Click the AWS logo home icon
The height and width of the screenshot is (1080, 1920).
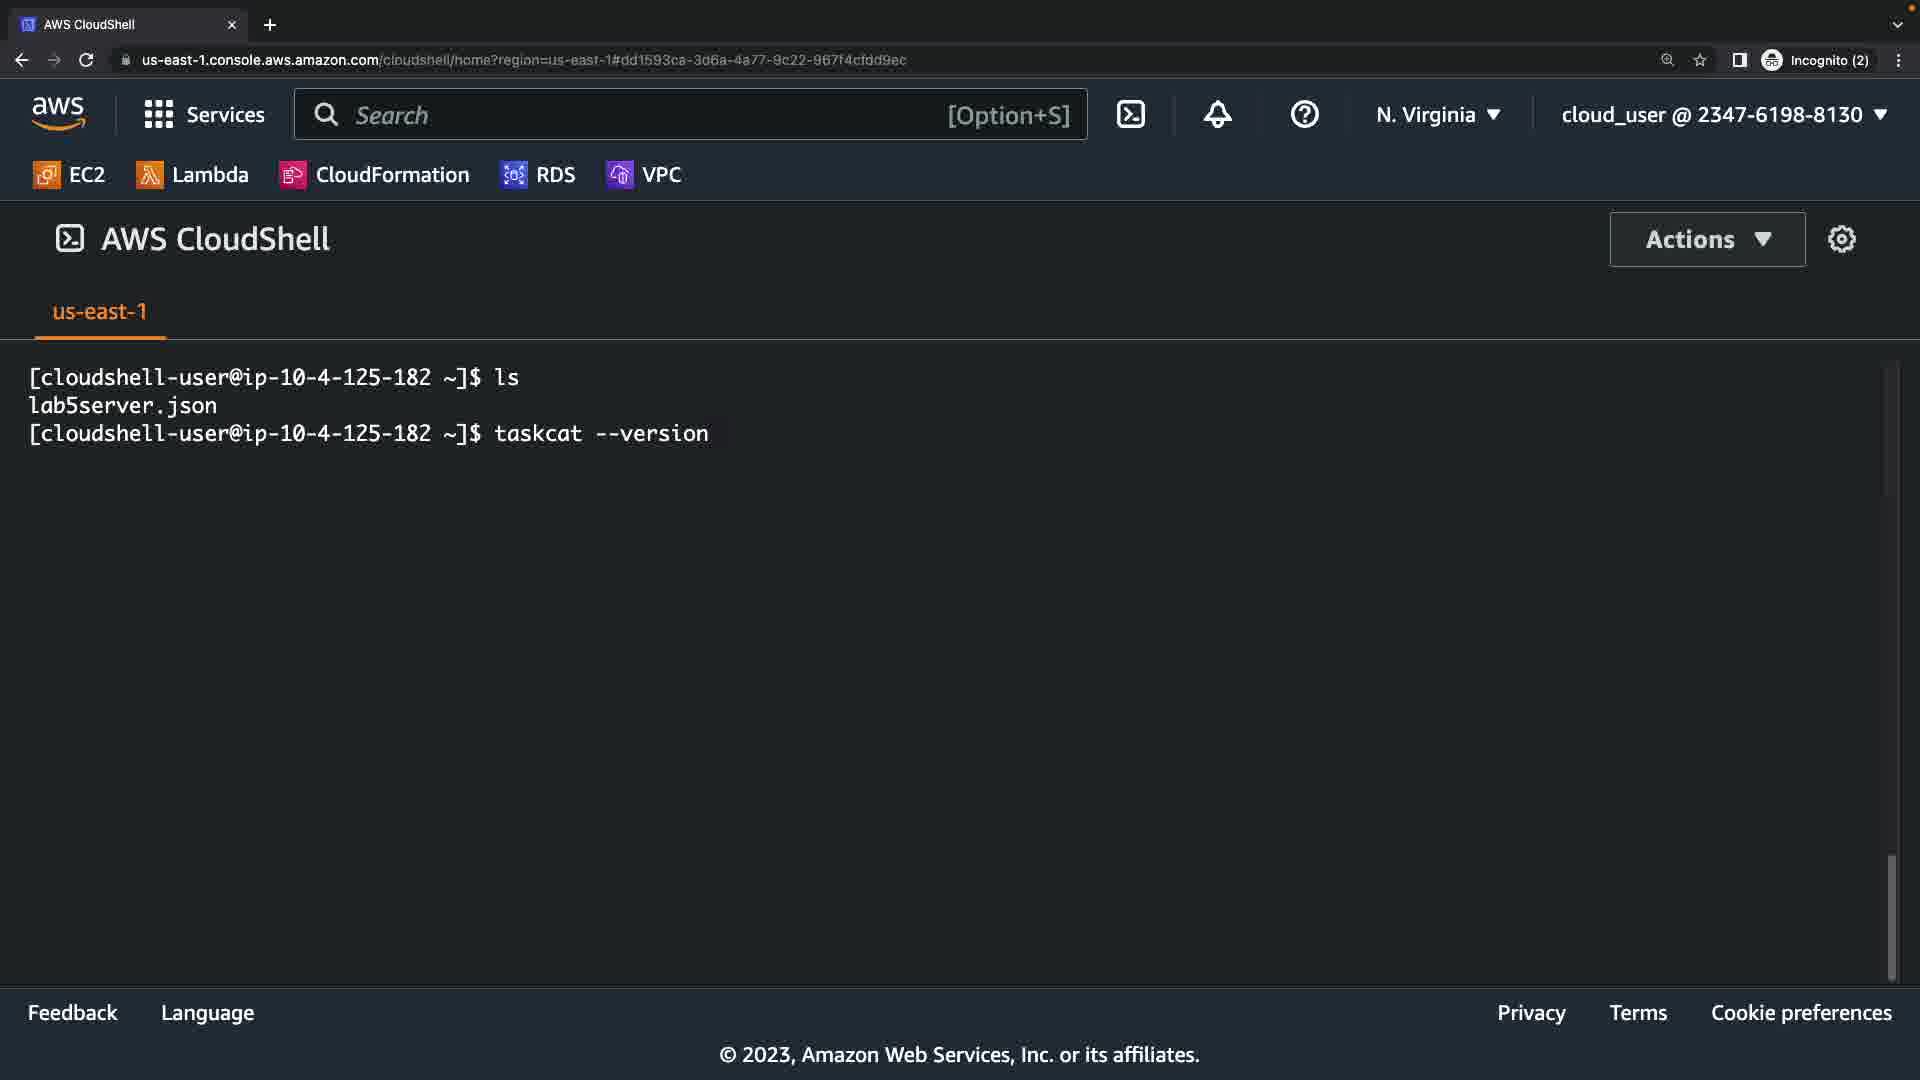(x=58, y=114)
